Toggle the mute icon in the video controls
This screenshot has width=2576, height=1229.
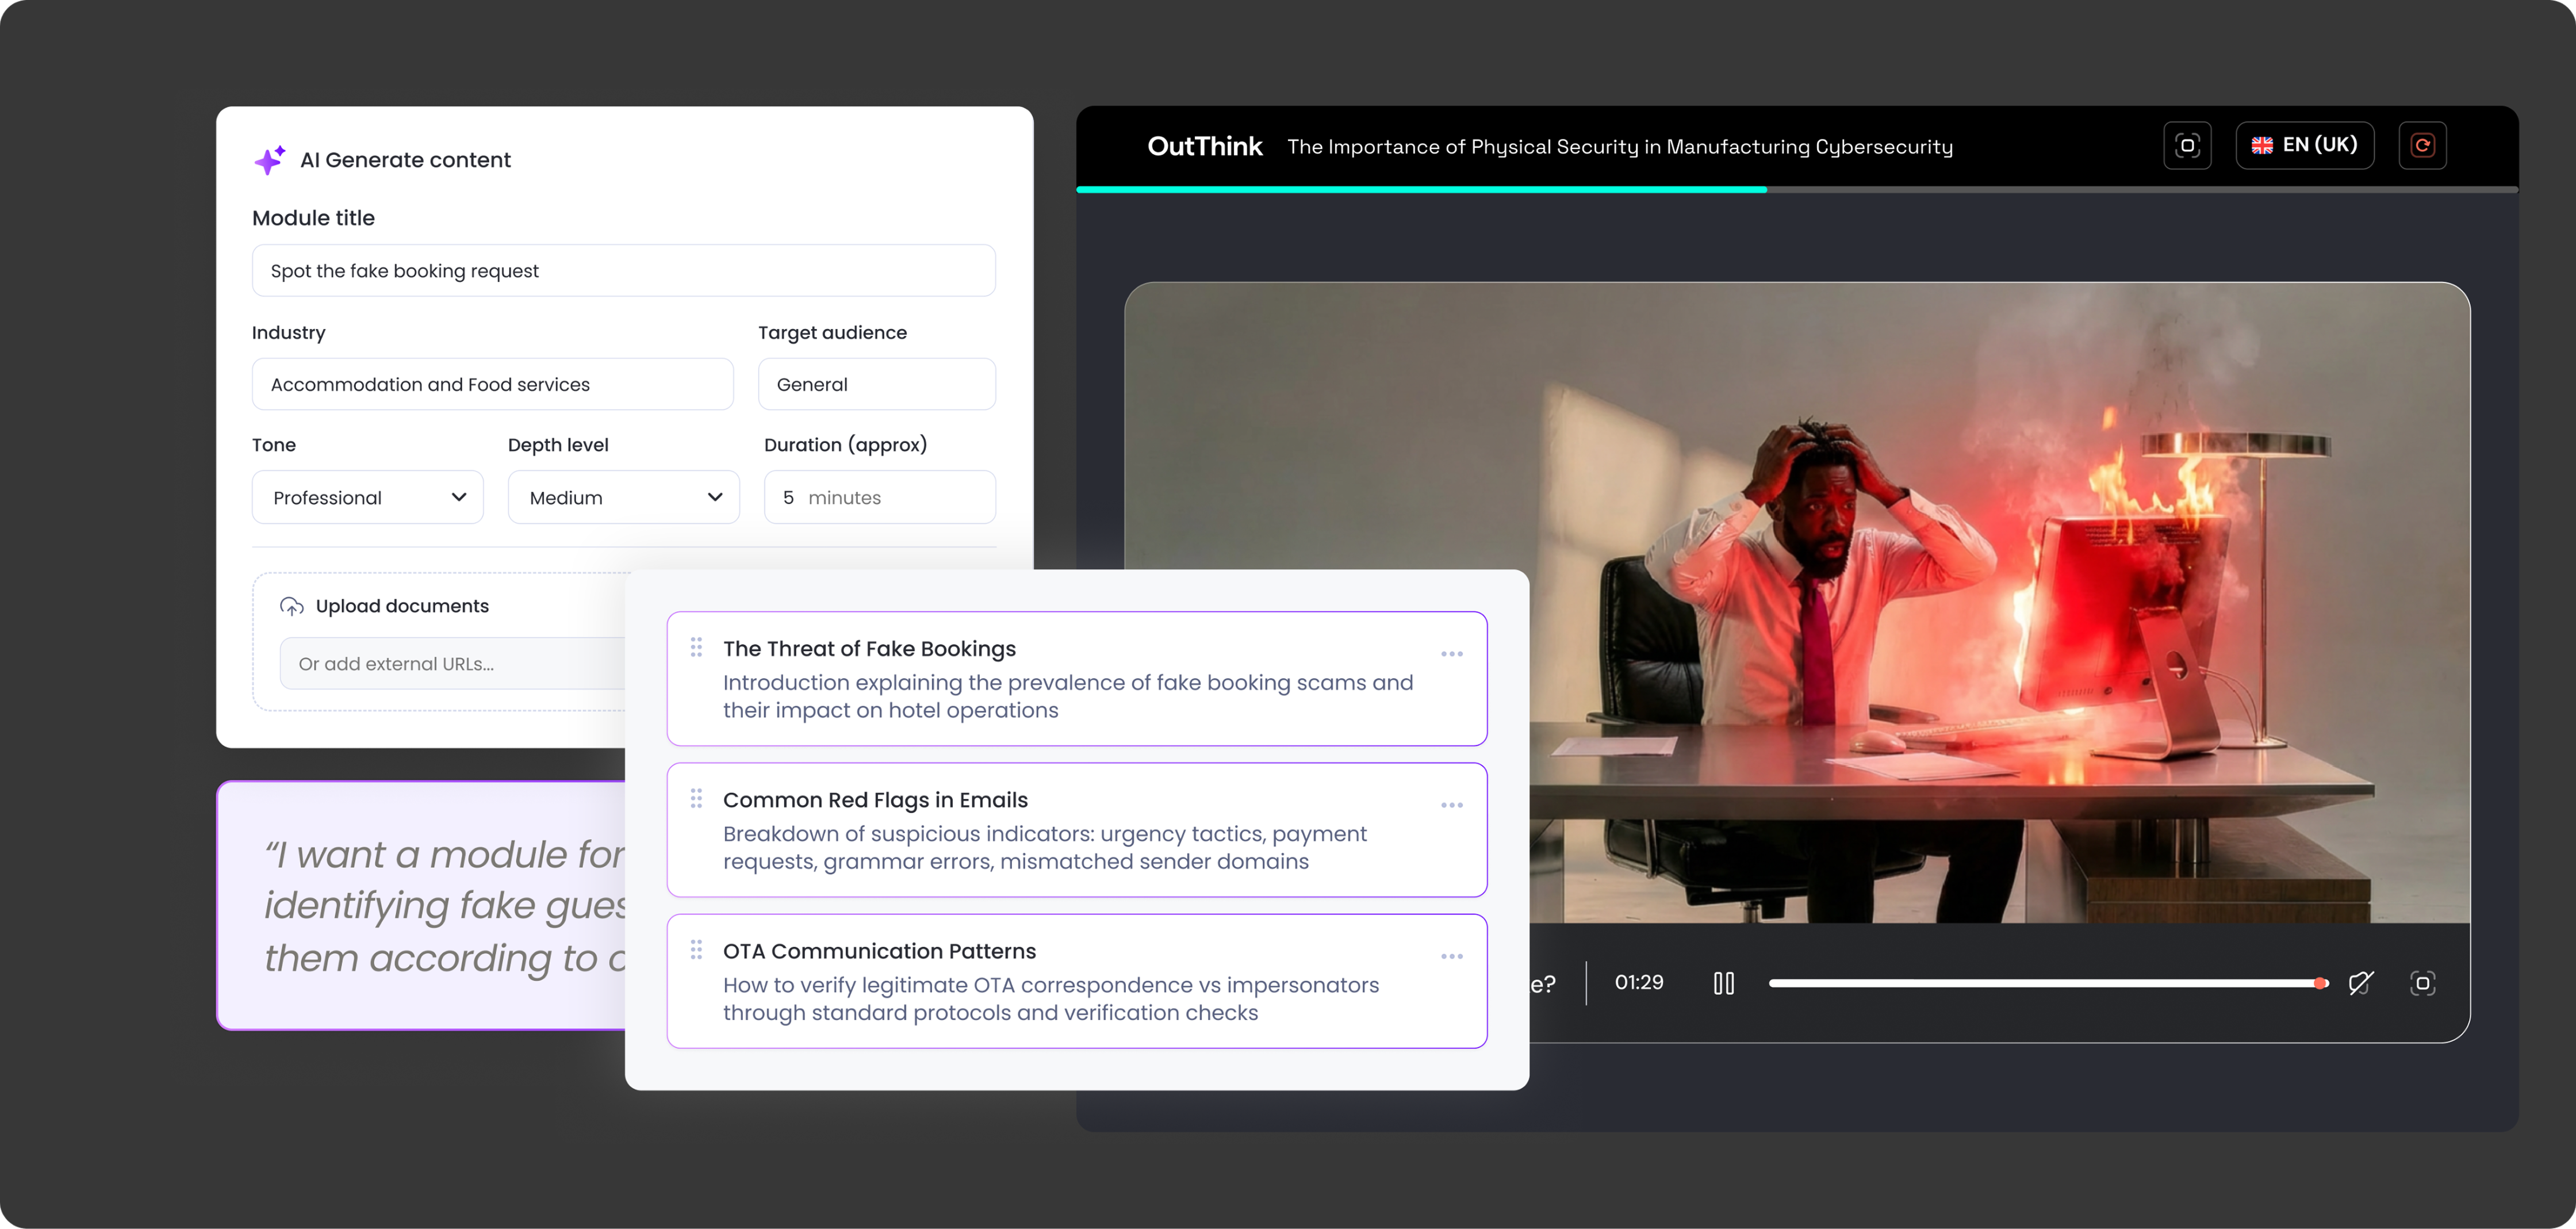2360,983
